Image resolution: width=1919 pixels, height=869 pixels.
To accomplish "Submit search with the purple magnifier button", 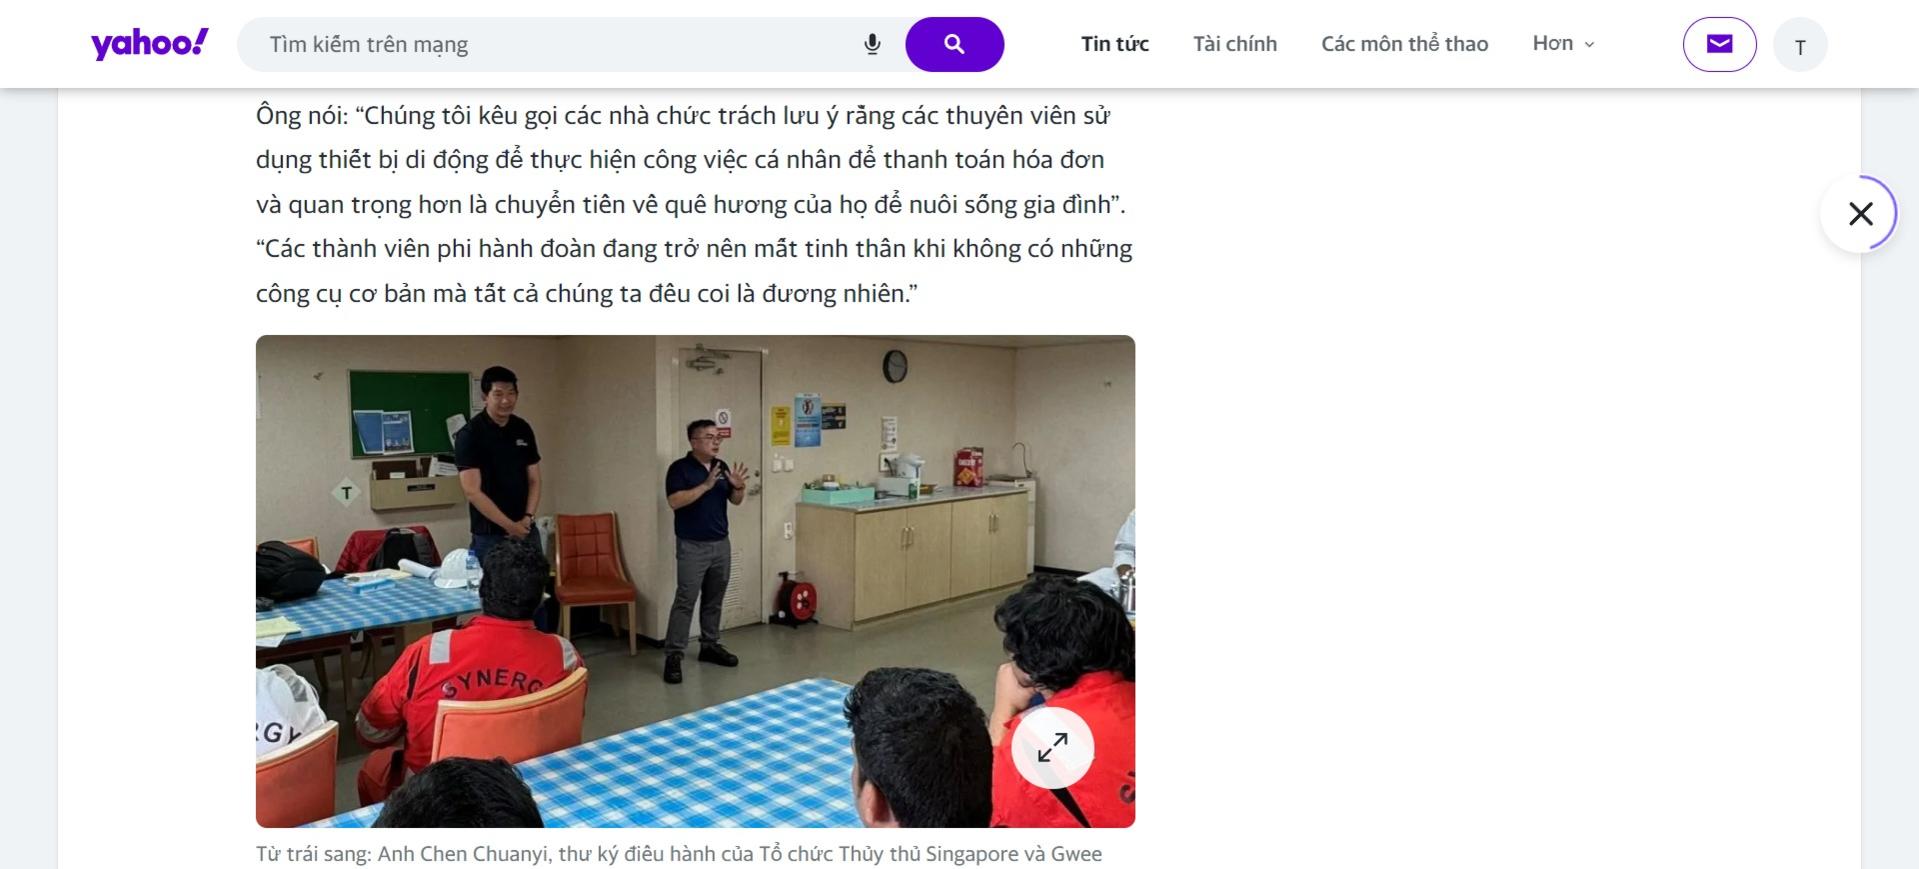I will coord(954,44).
